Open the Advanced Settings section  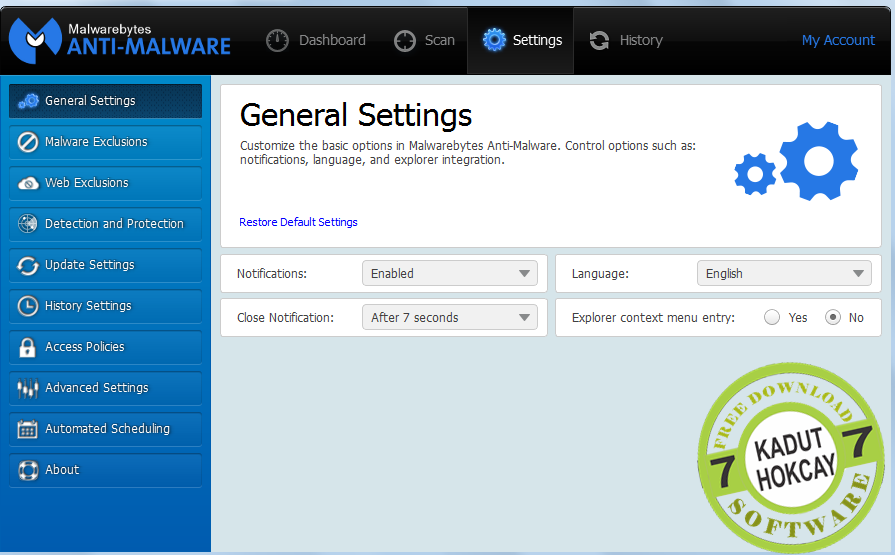106,388
